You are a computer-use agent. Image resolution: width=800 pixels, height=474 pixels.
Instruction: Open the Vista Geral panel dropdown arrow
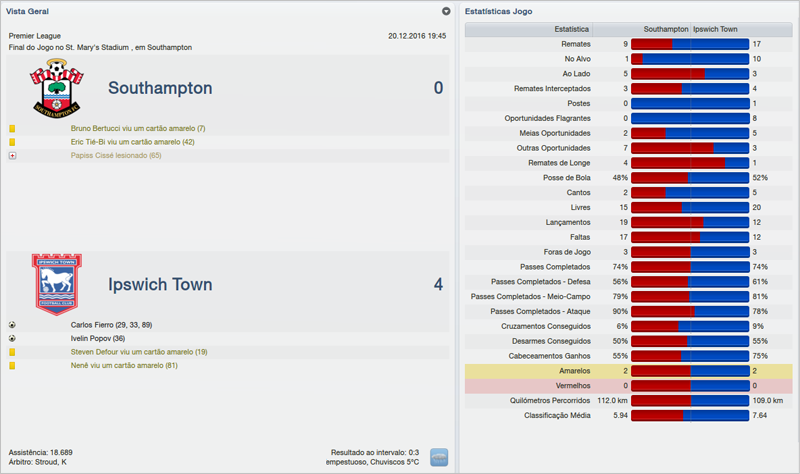[x=447, y=11]
